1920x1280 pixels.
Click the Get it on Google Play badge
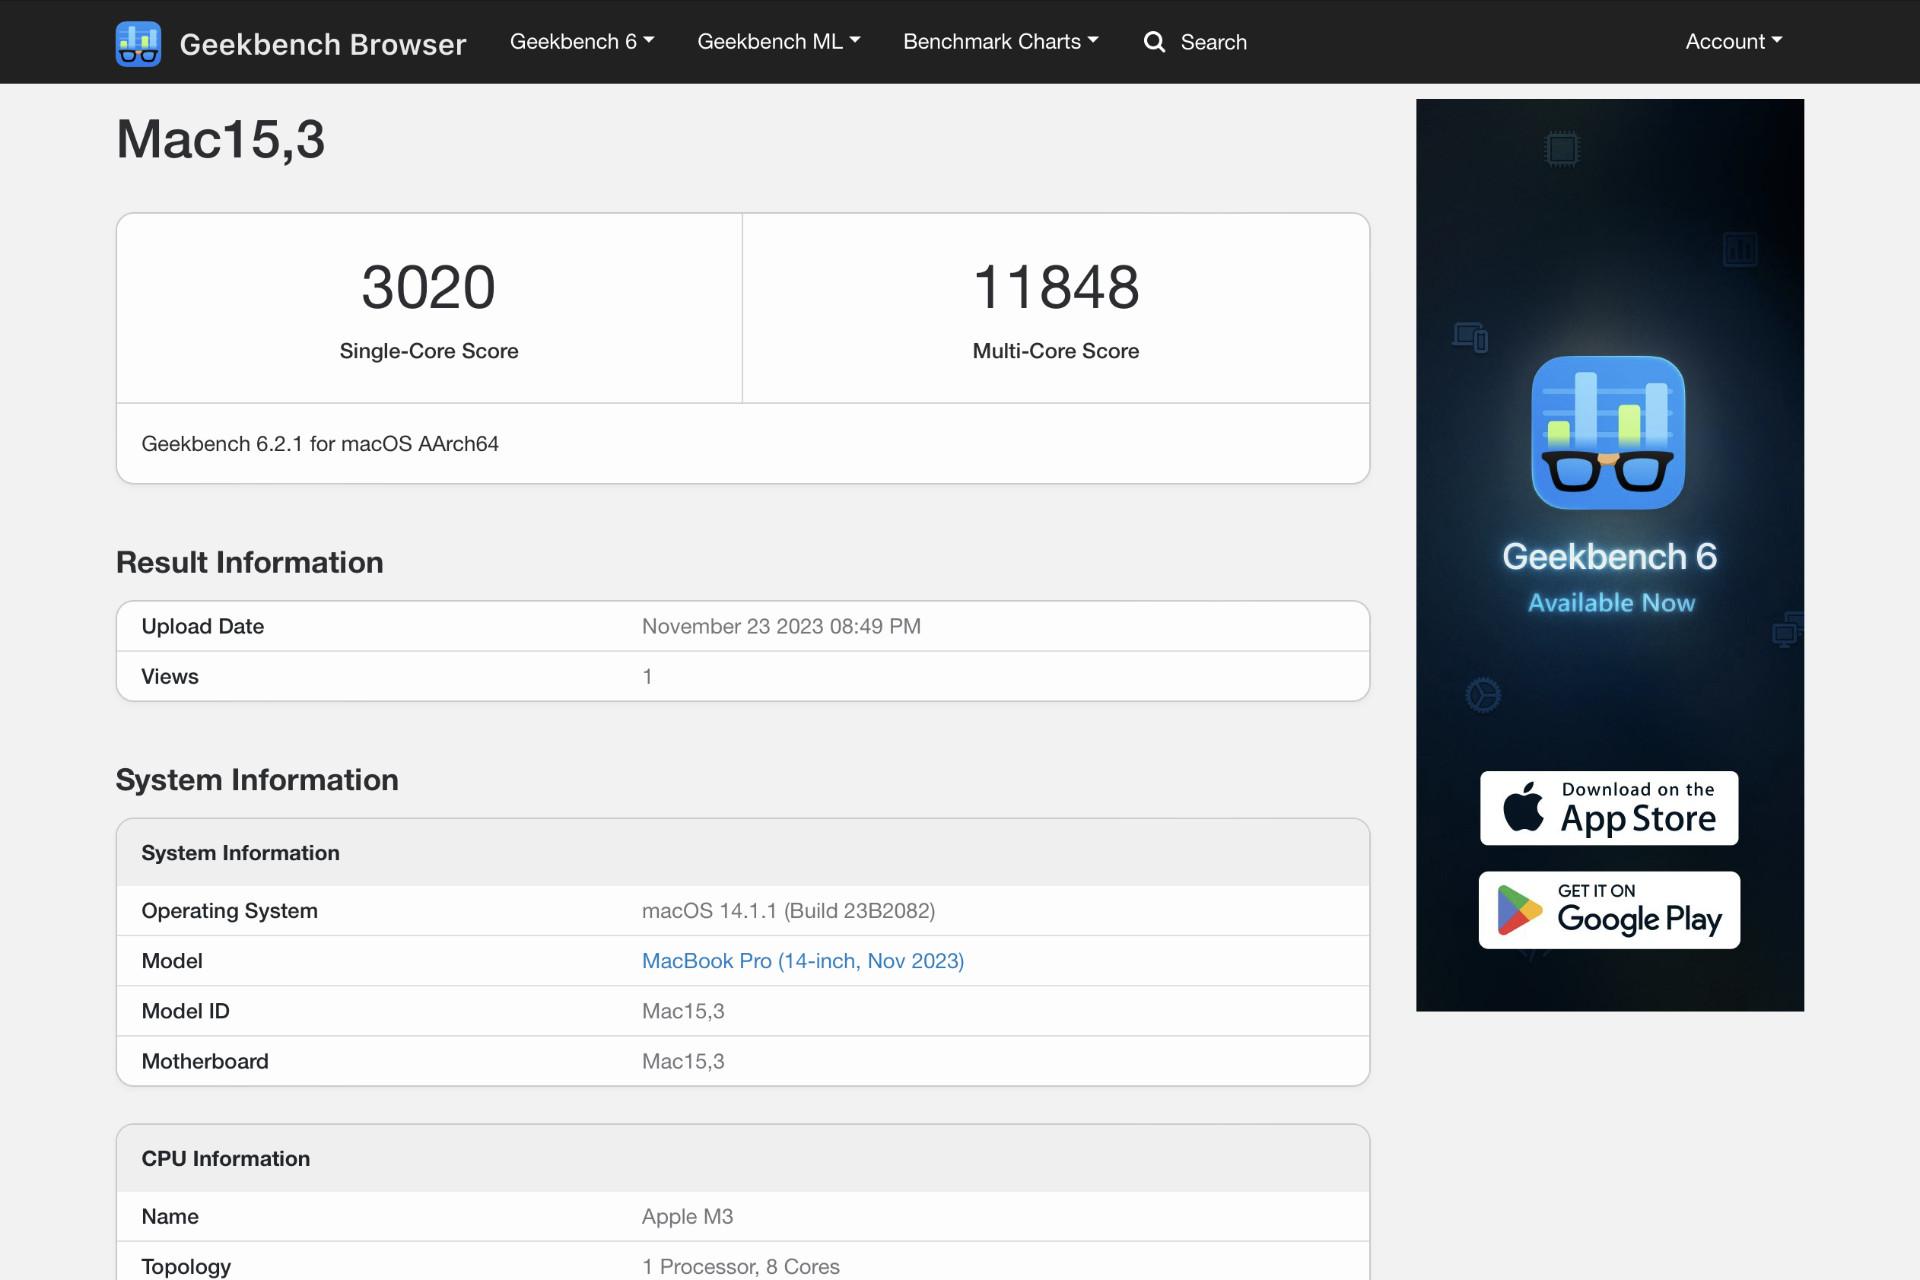pos(1609,910)
